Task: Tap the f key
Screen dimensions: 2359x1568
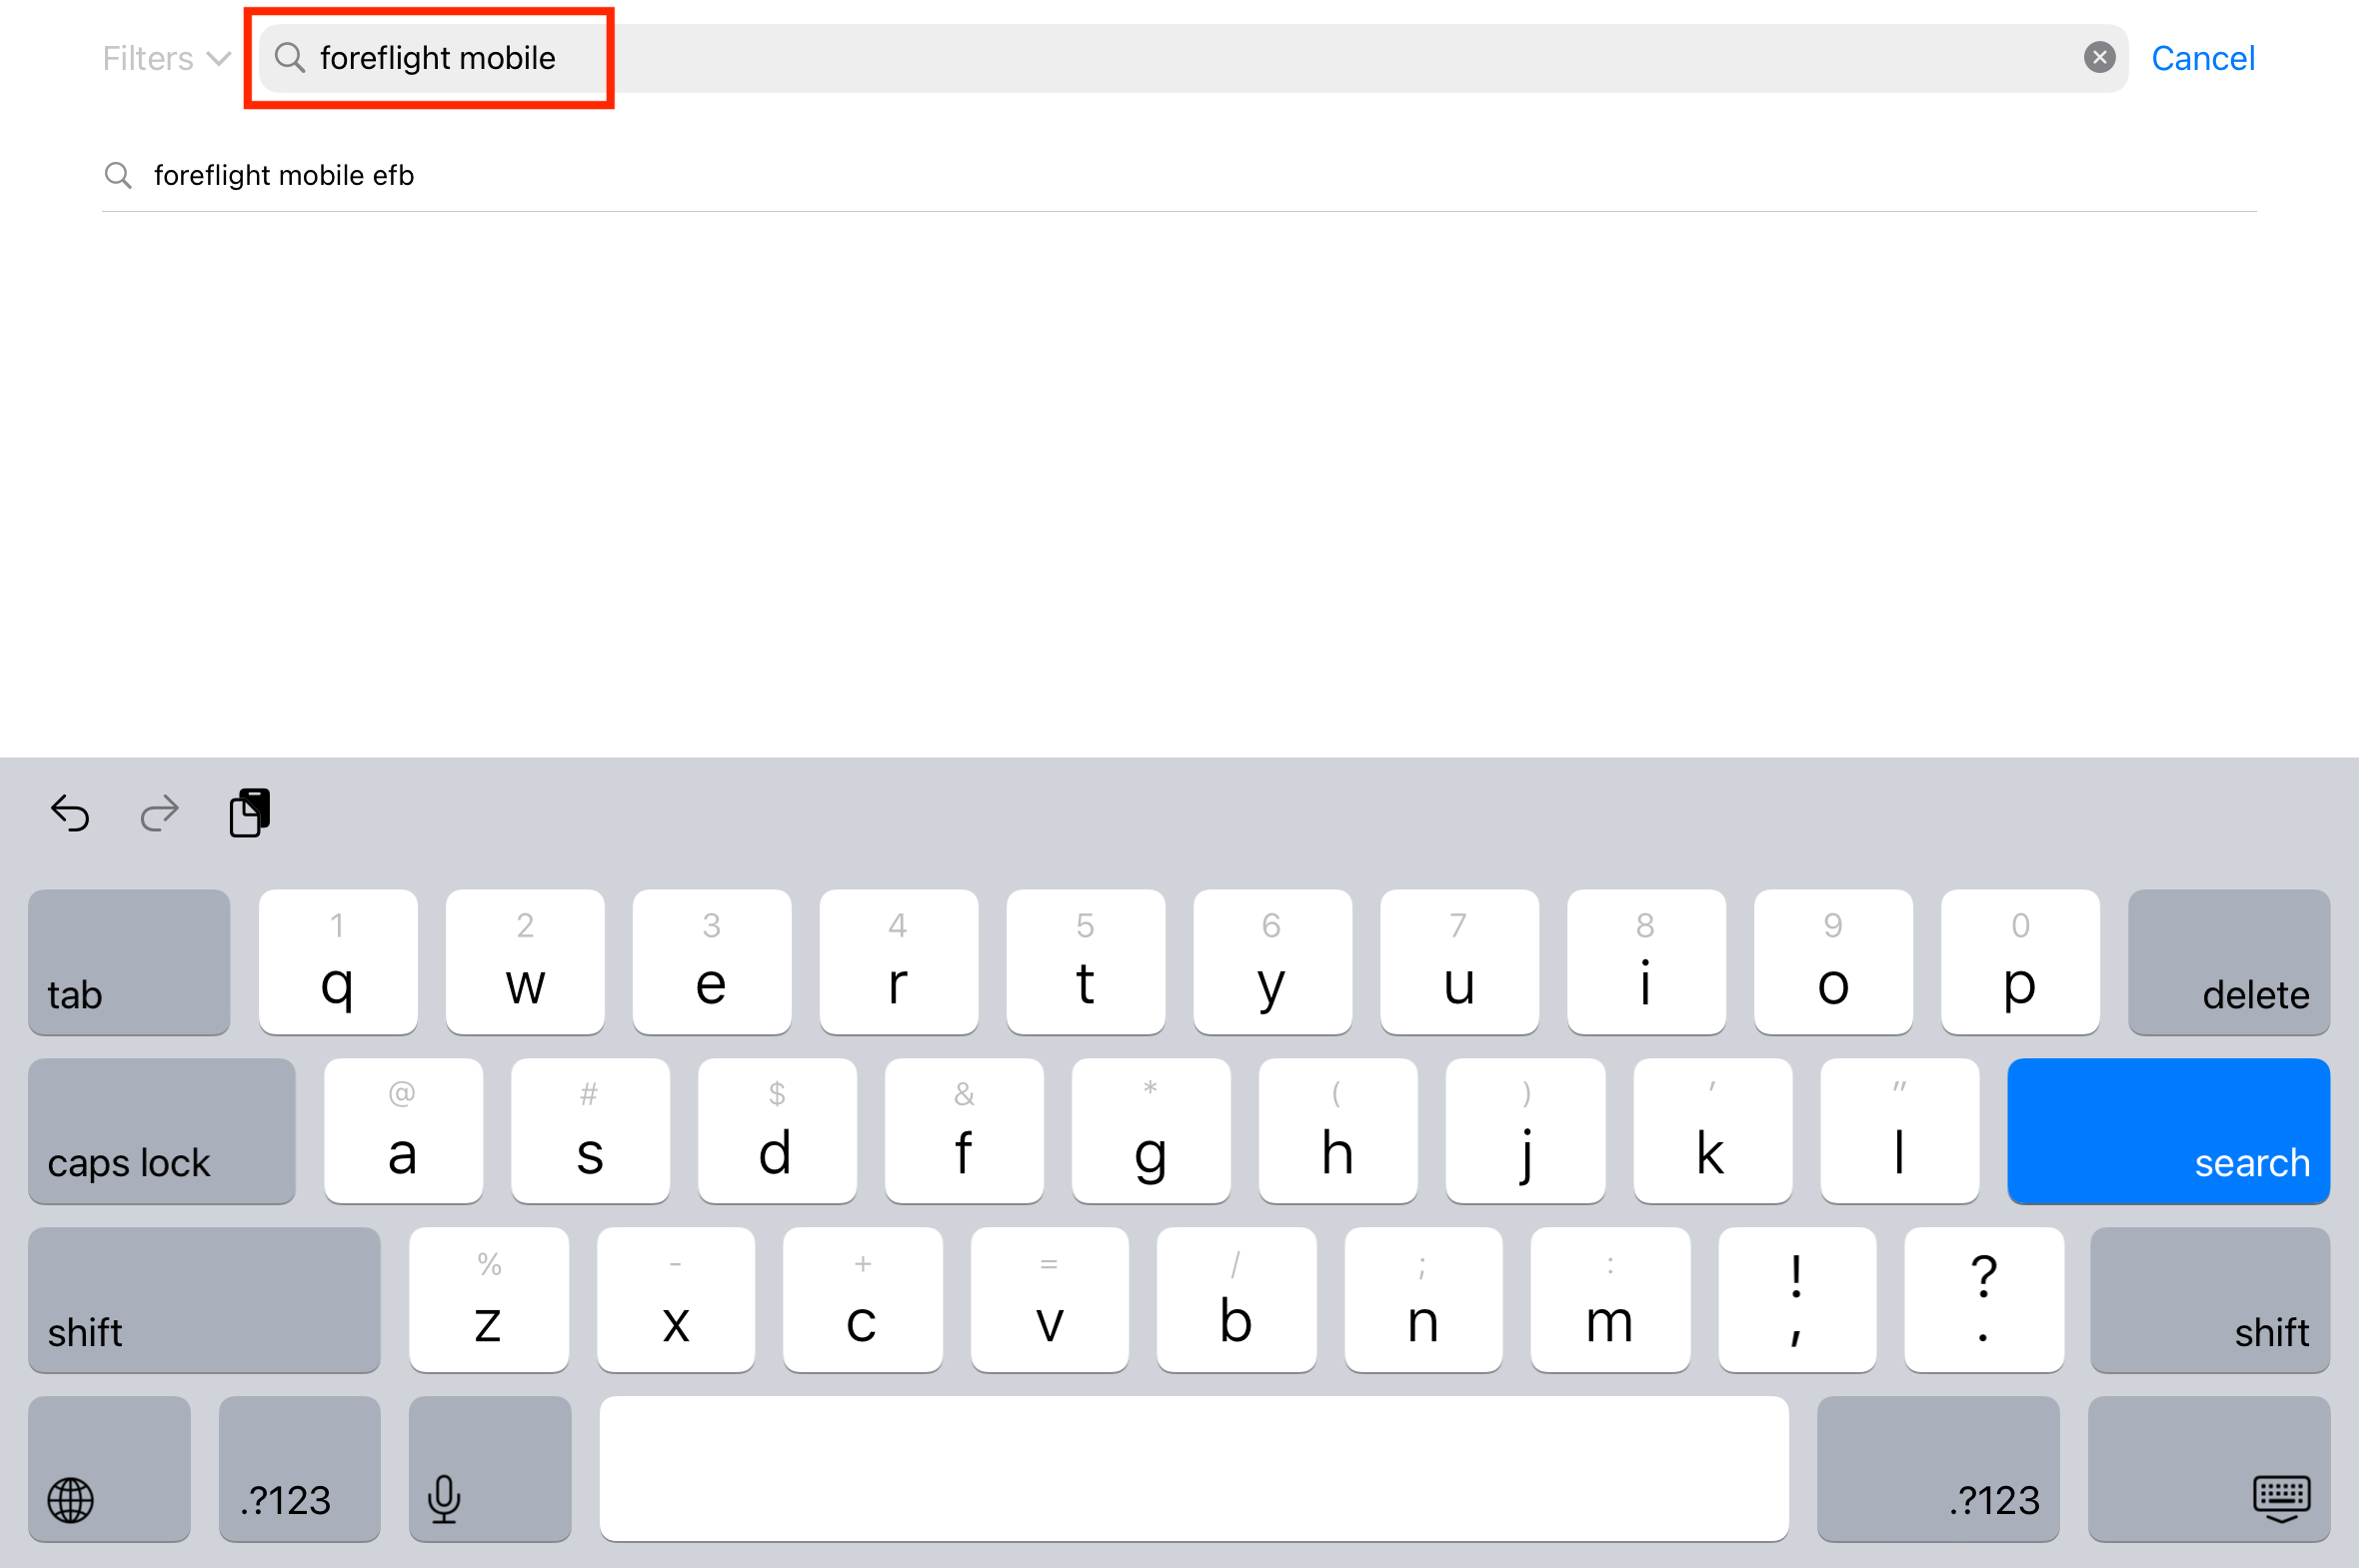Action: point(964,1131)
